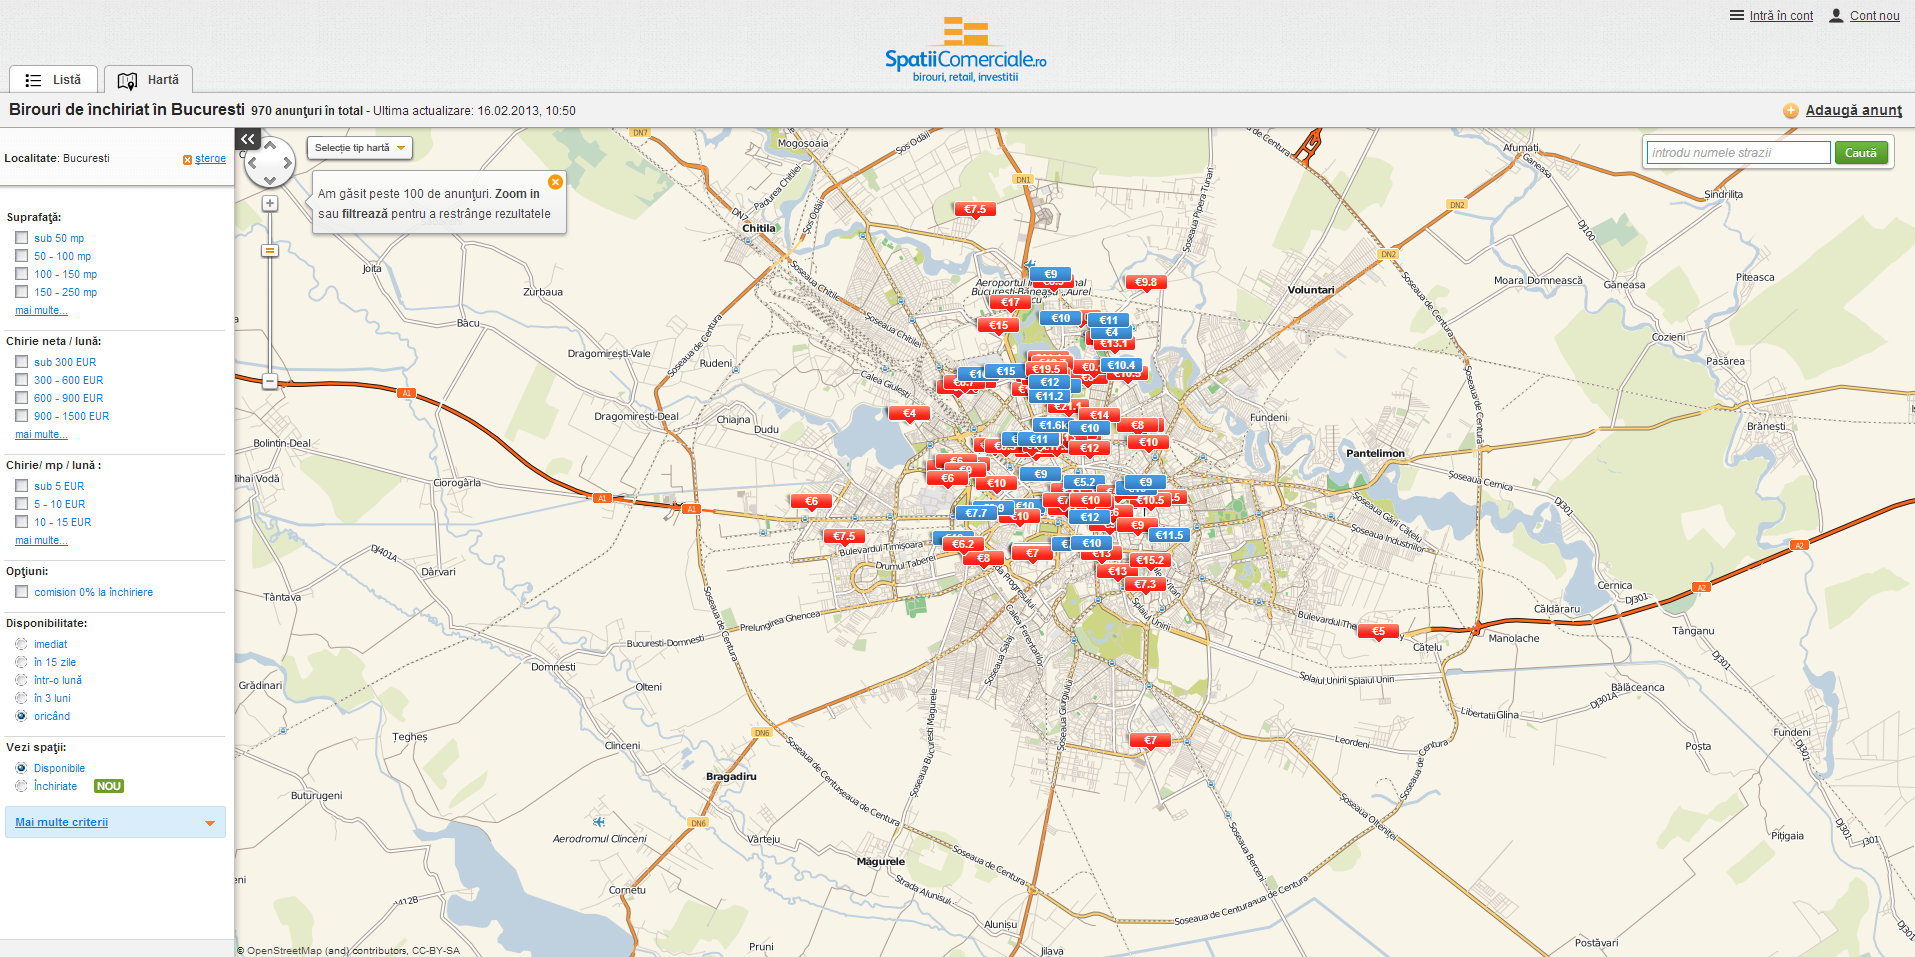Click the map zoom in plus button
Screen dimensions: 1915x957
point(270,203)
